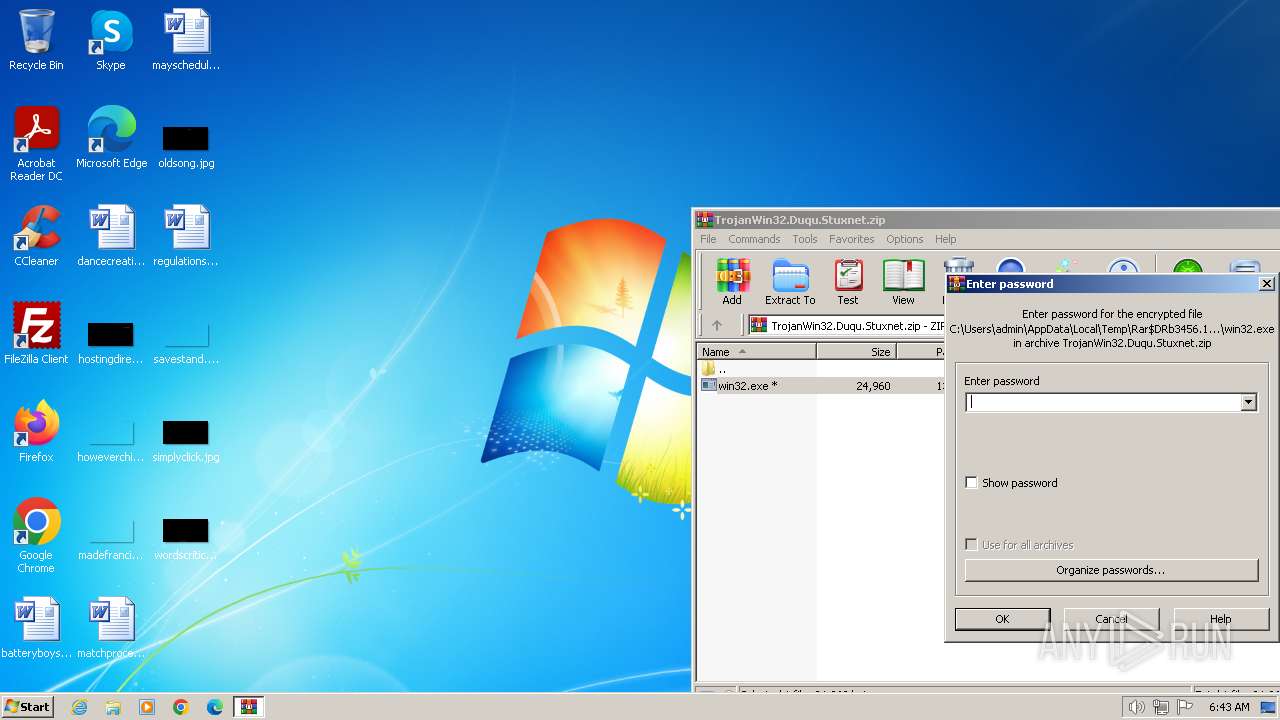The image size is (1280, 720).
Task: Select the simplyclick.jpg desktop file
Action: (x=186, y=440)
